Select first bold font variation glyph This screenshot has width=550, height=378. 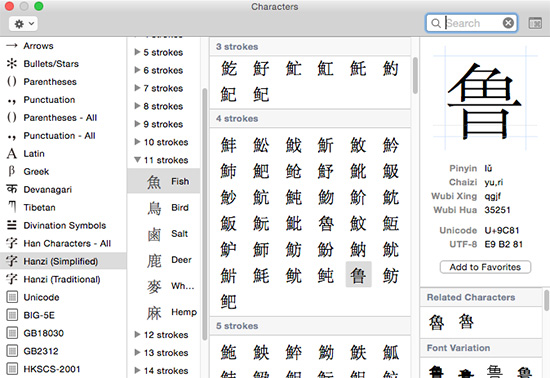pyautogui.click(x=436, y=371)
